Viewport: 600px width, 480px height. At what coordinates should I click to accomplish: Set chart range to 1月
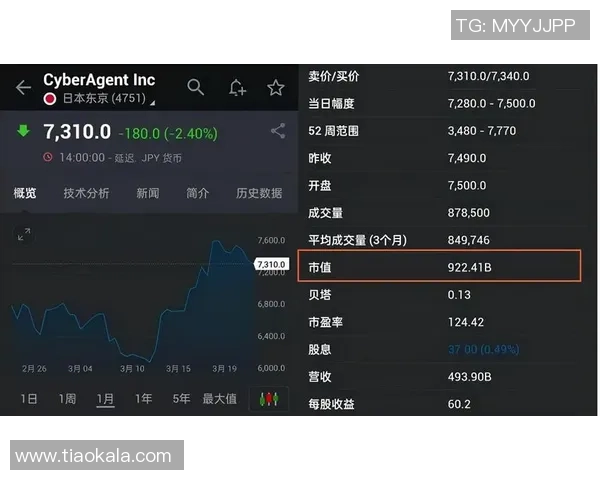pos(105,399)
